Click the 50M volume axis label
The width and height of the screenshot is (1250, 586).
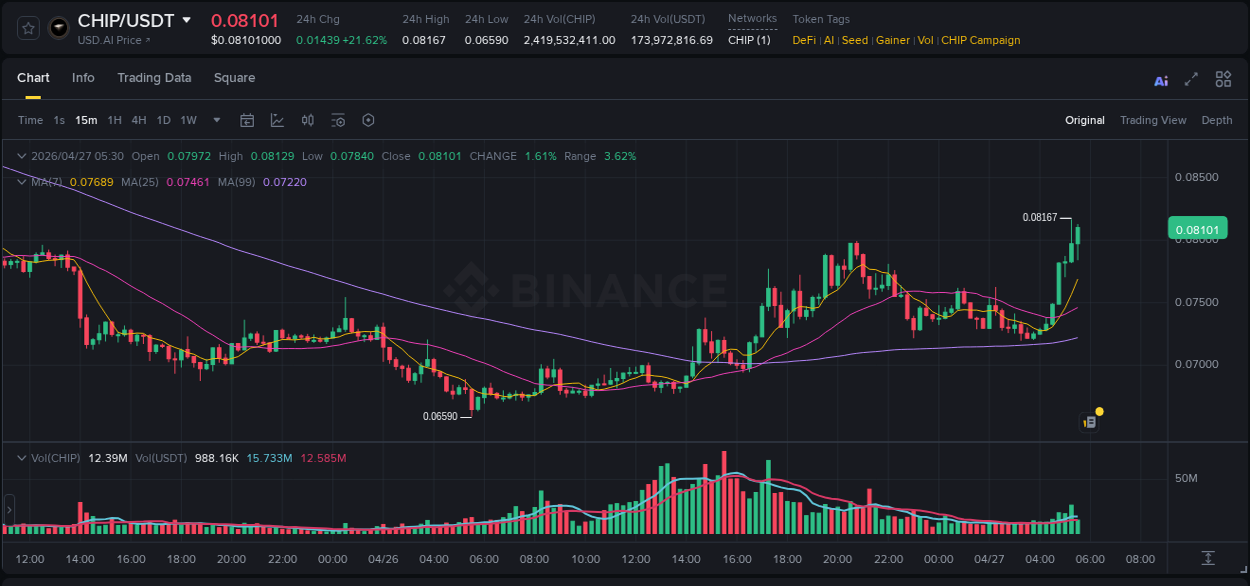(x=1186, y=479)
